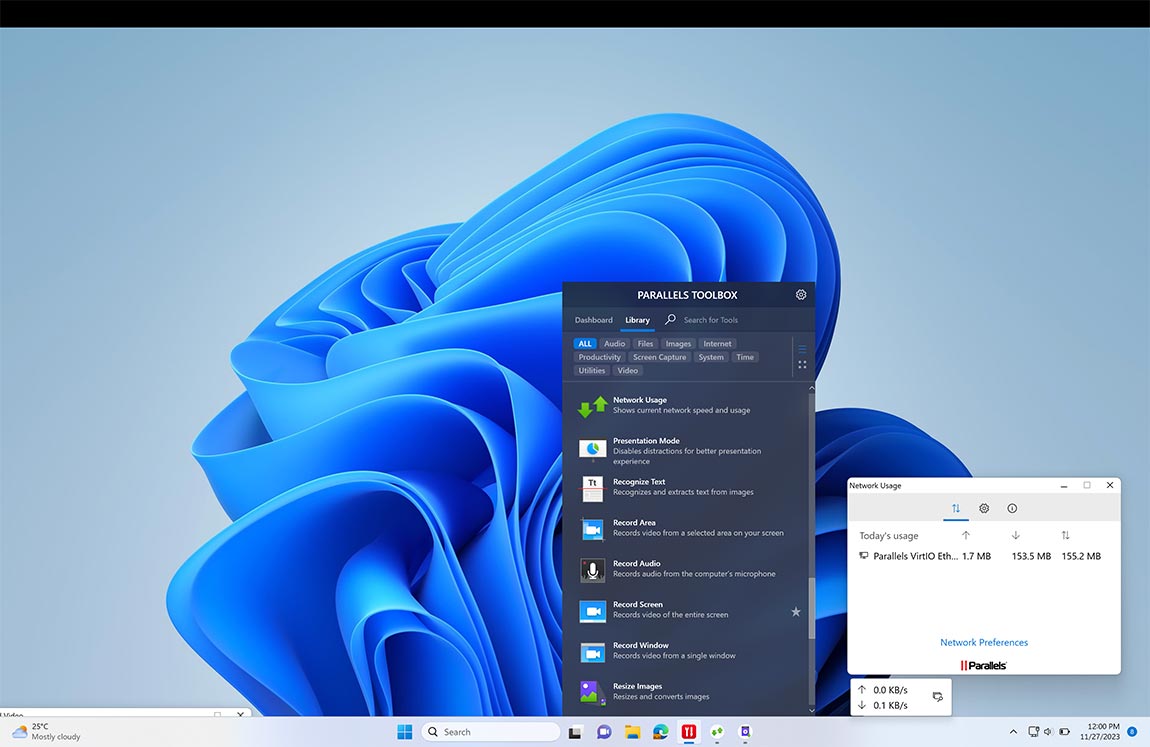This screenshot has width=1150, height=747.
Task: Open Parallels Toolbox settings gear
Action: 800,294
